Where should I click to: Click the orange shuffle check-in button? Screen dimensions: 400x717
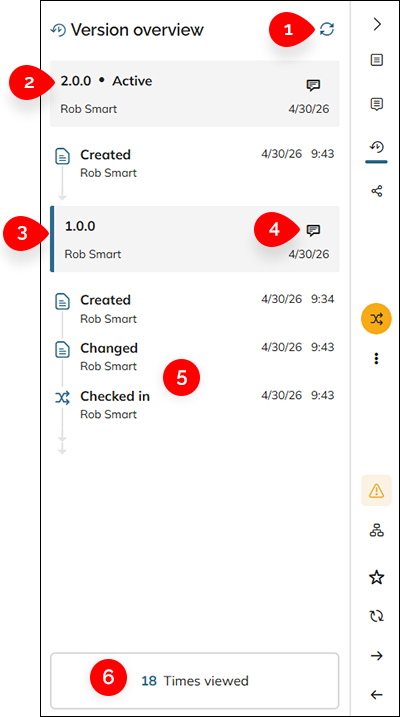[376, 319]
